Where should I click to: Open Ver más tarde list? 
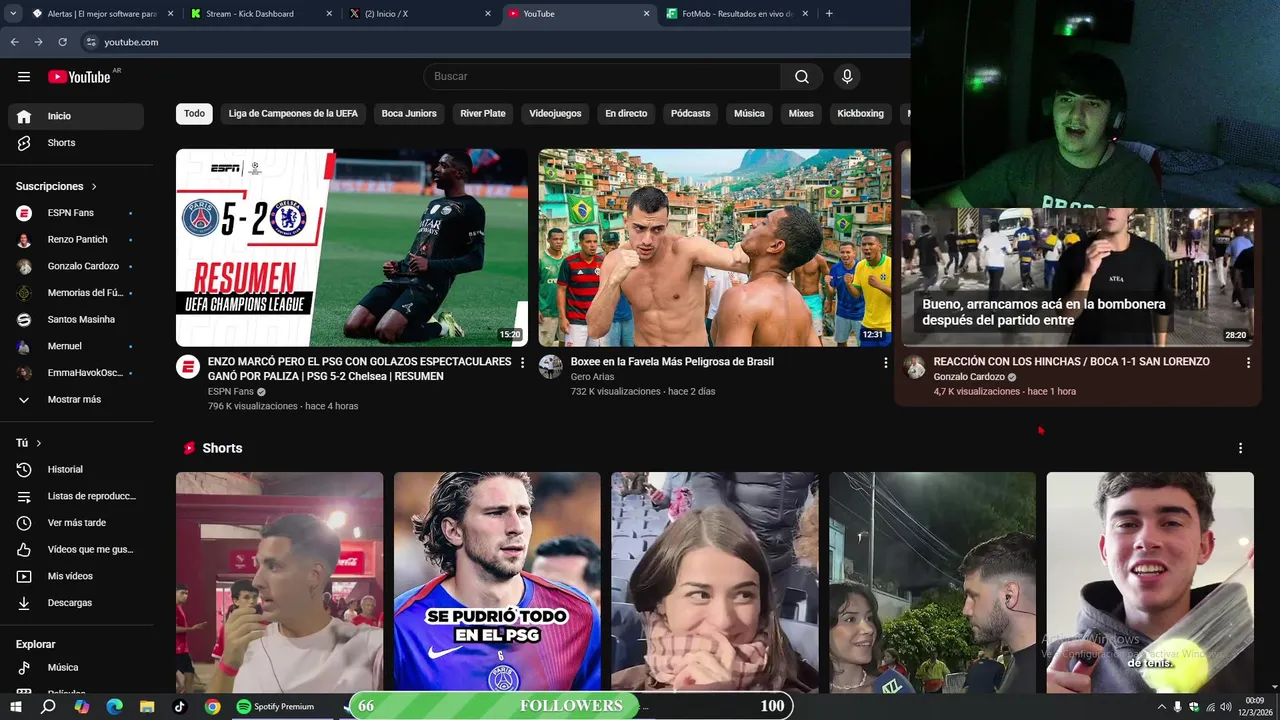click(76, 523)
